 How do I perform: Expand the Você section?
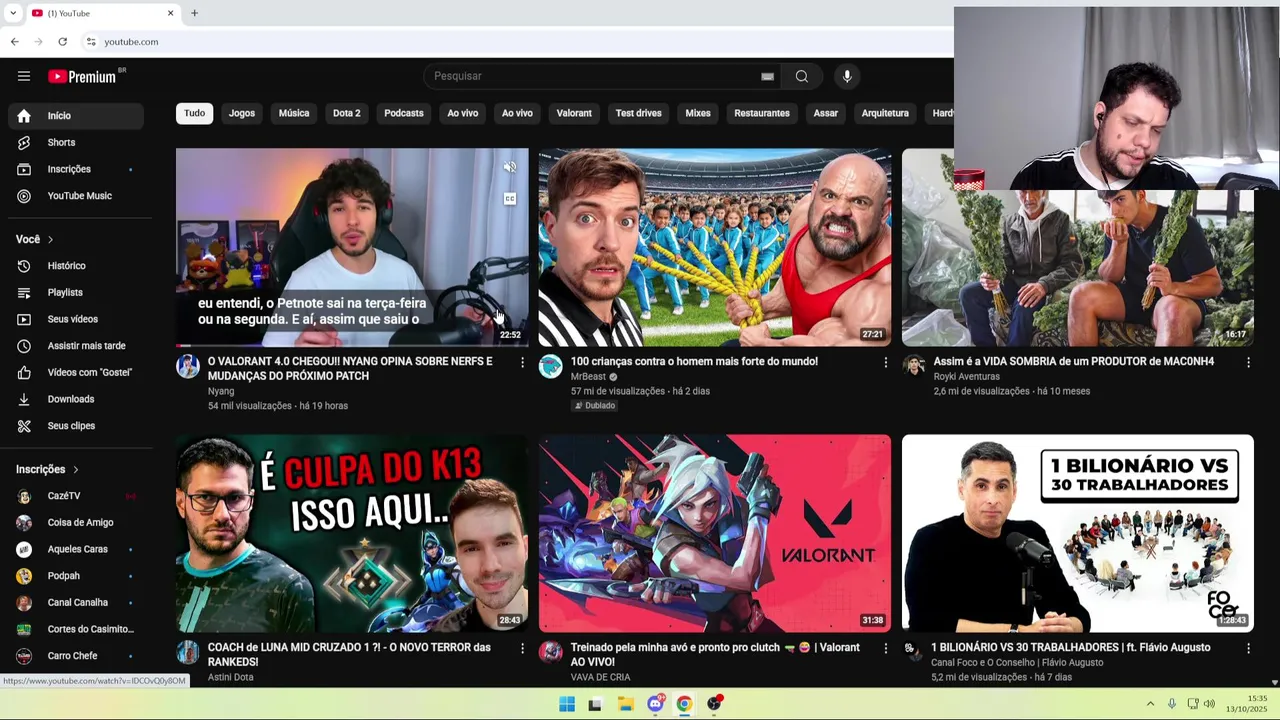tap(35, 239)
